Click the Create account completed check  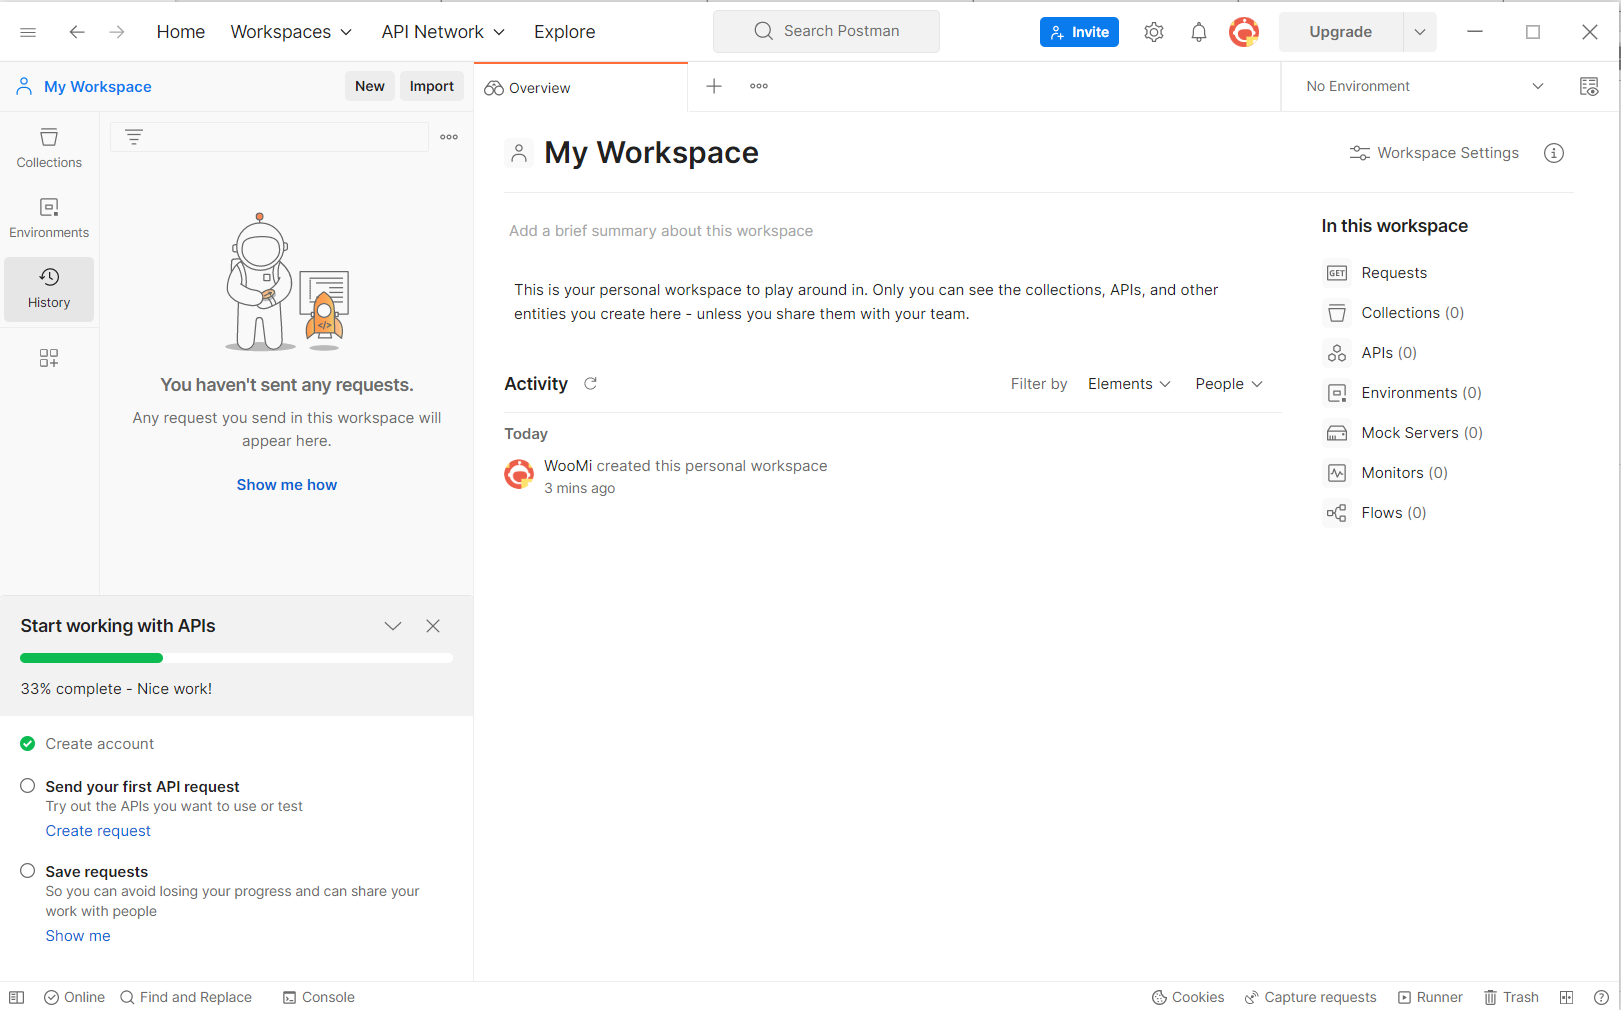coord(28,744)
